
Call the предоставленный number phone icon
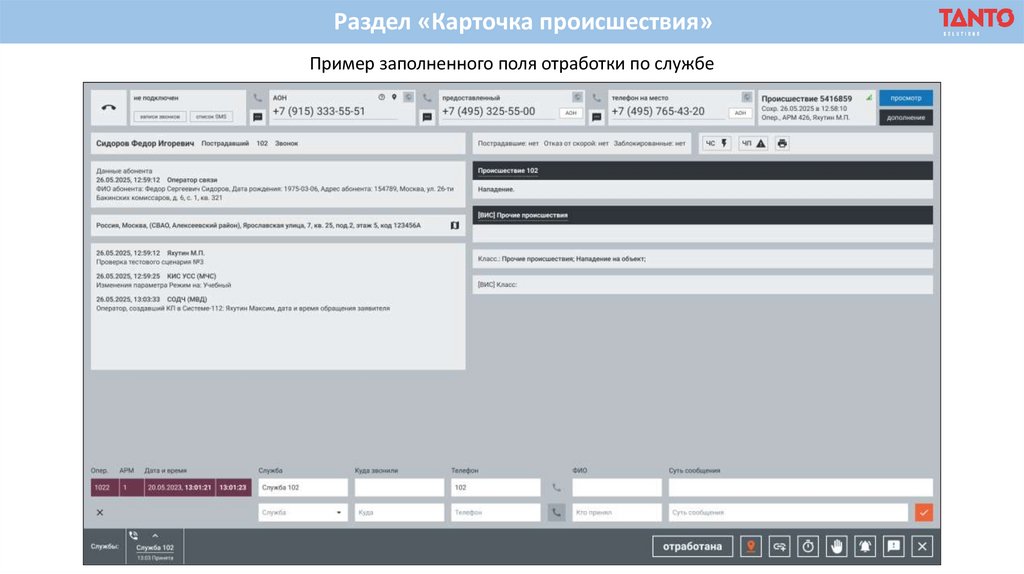click(x=427, y=98)
